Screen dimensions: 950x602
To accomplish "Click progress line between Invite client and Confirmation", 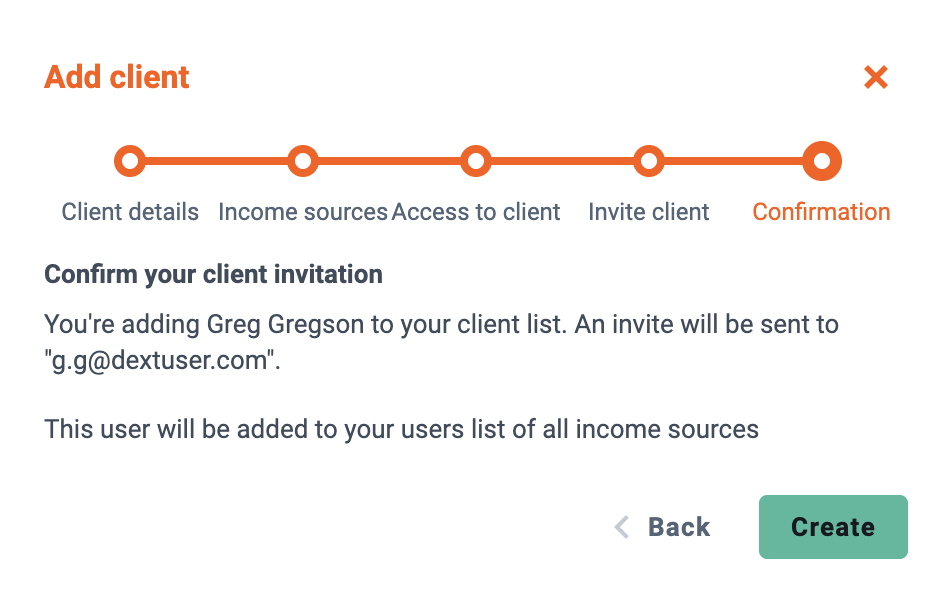I will pyautogui.click(x=734, y=161).
